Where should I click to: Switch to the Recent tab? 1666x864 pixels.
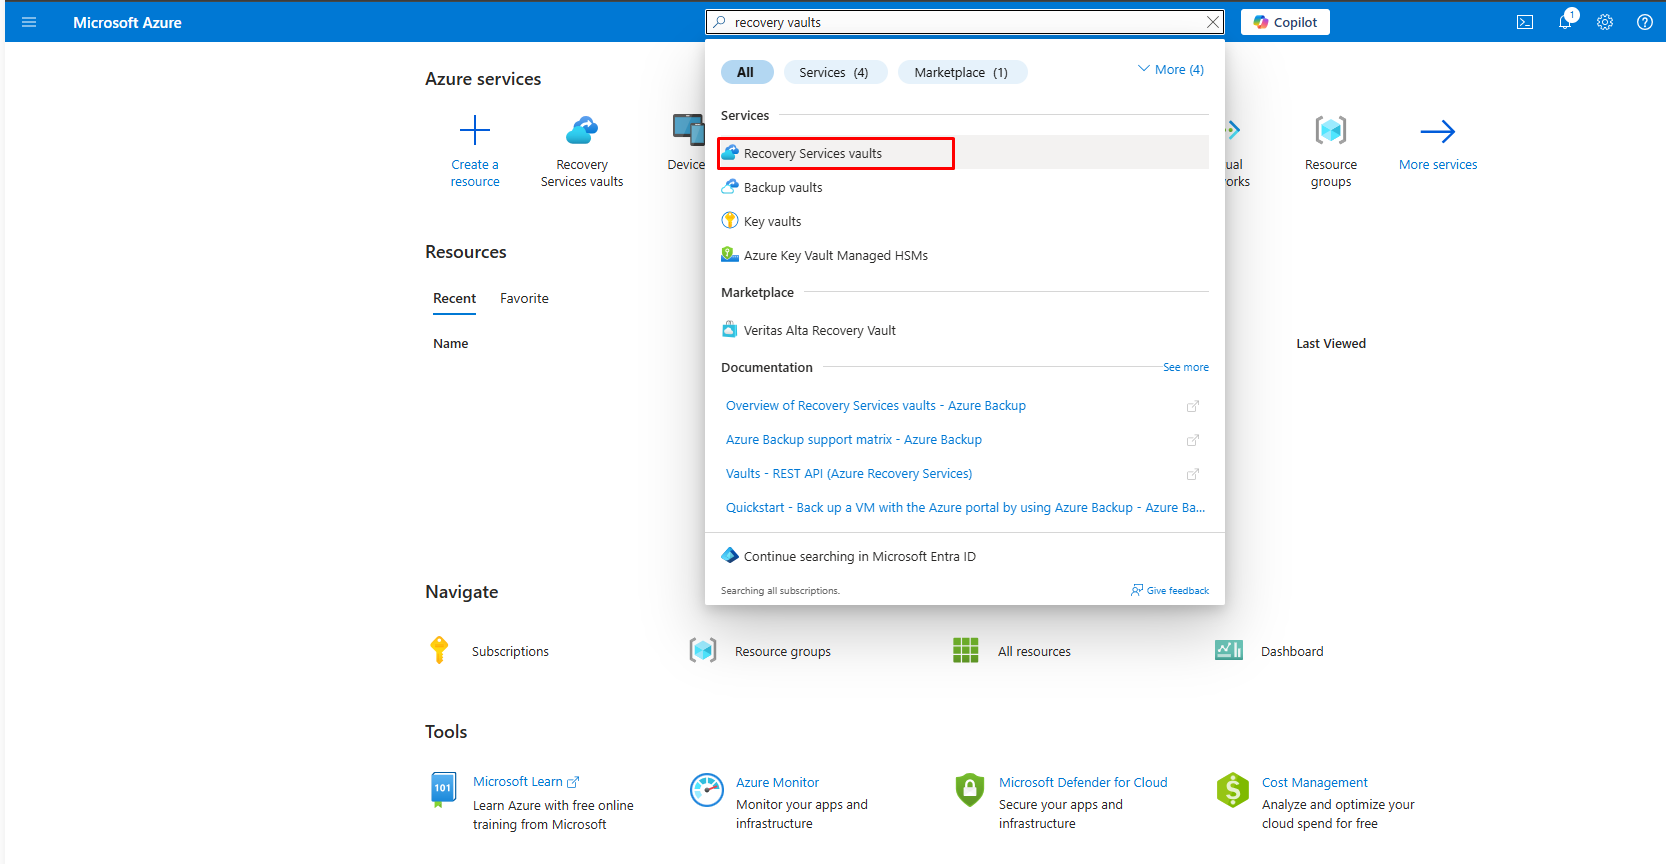[454, 298]
